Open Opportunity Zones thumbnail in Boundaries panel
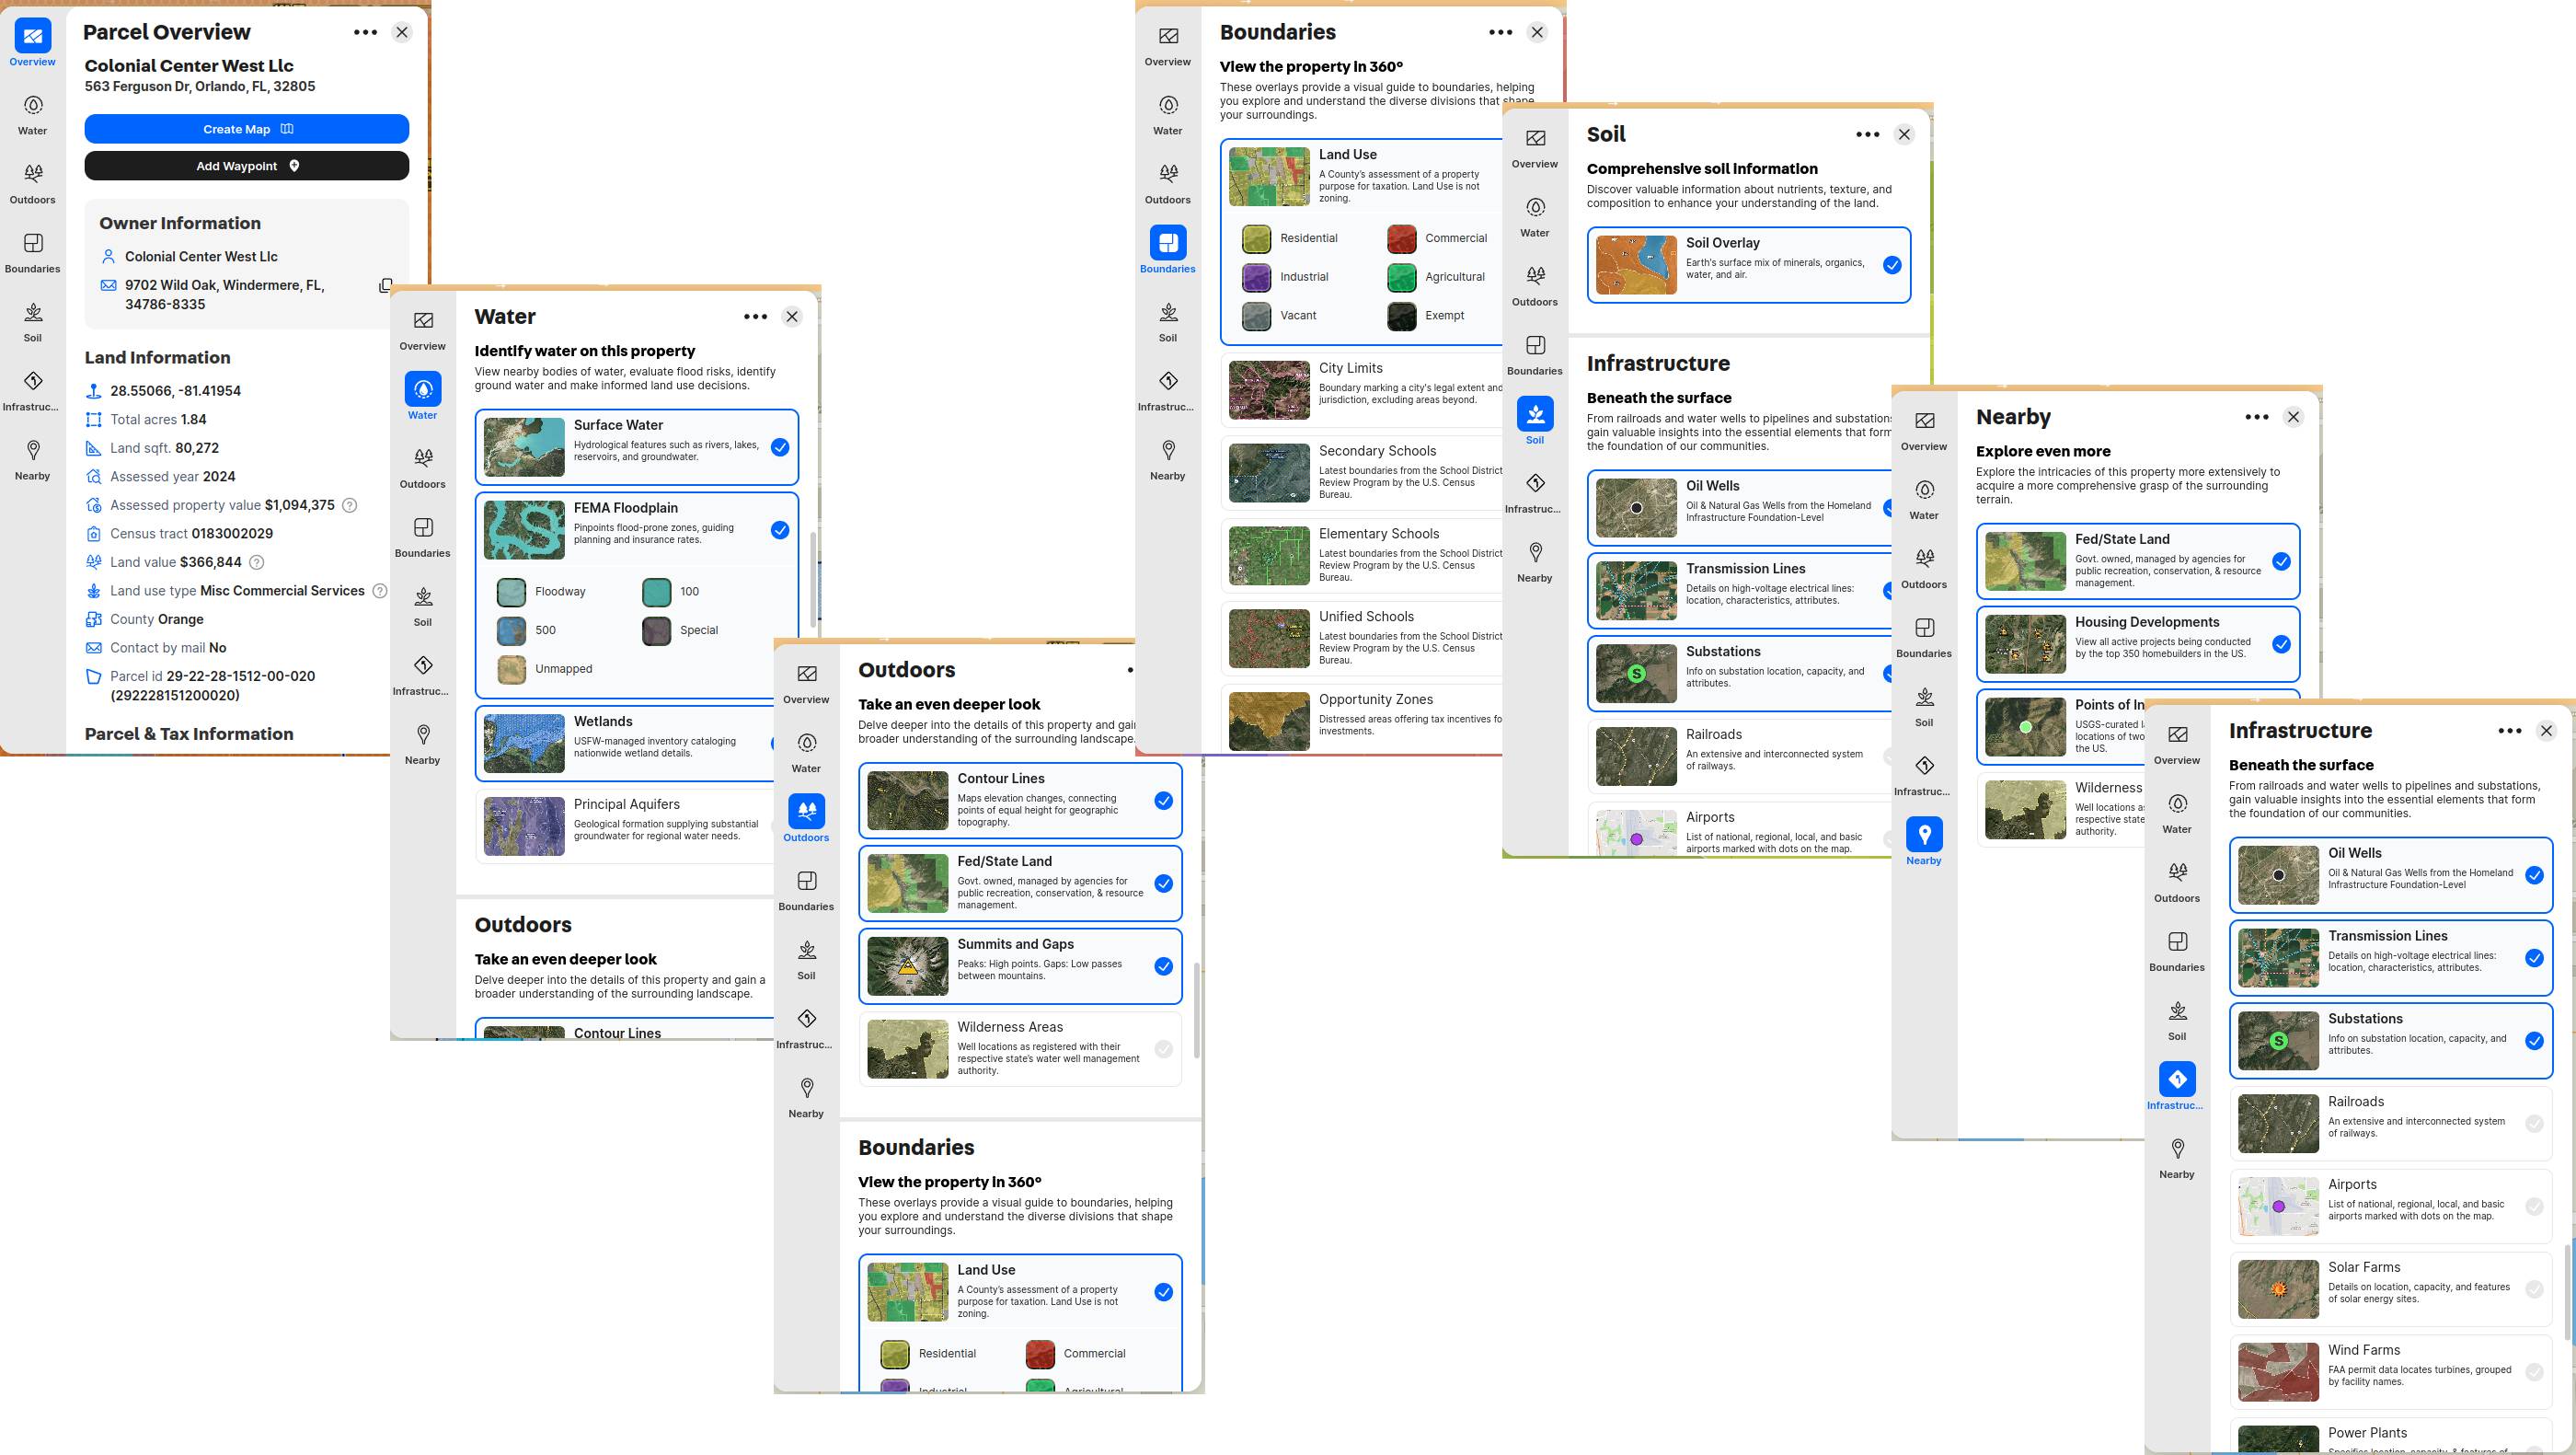The image size is (2576, 1455). pos(1269,721)
